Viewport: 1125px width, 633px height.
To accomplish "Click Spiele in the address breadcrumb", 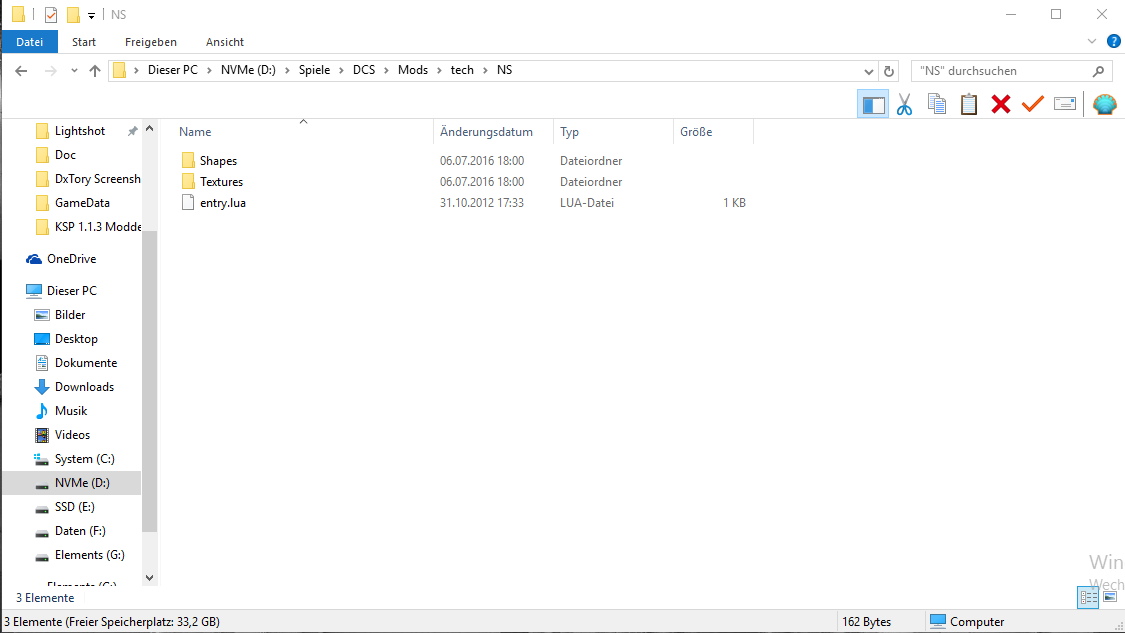I will click(314, 70).
